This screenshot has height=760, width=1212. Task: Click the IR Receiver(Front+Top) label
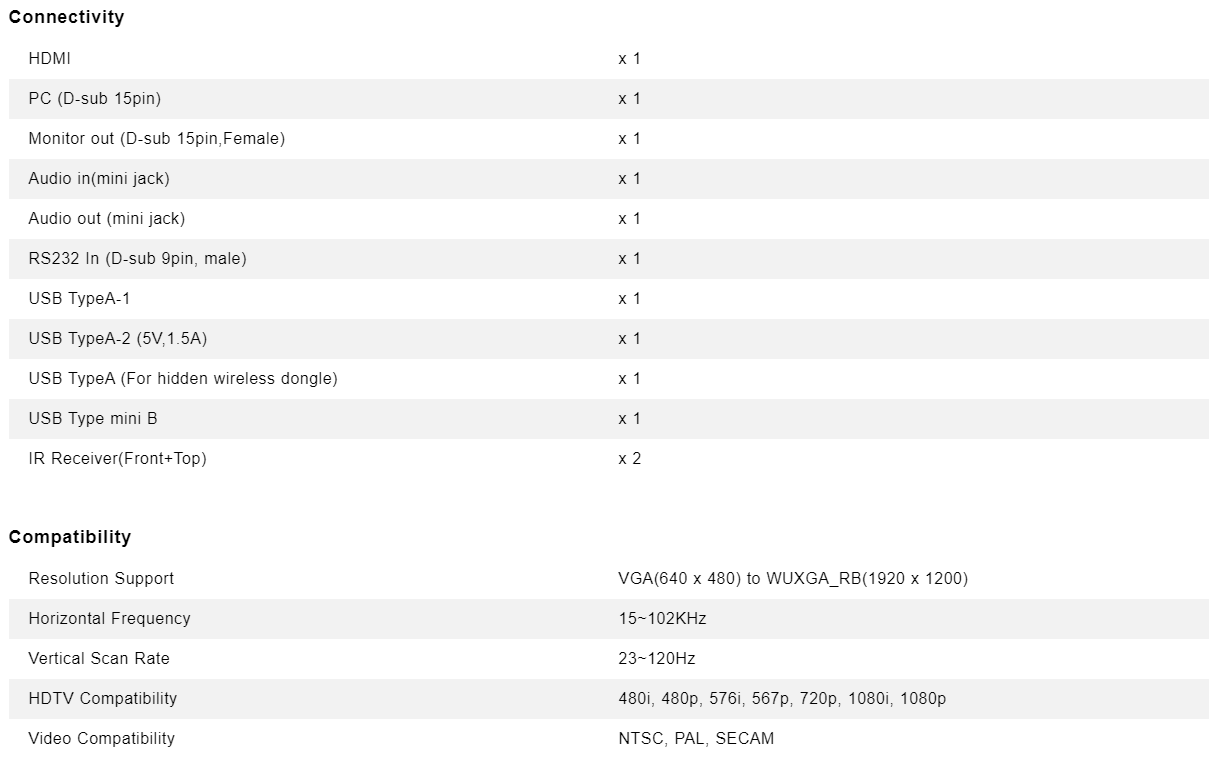(x=118, y=459)
